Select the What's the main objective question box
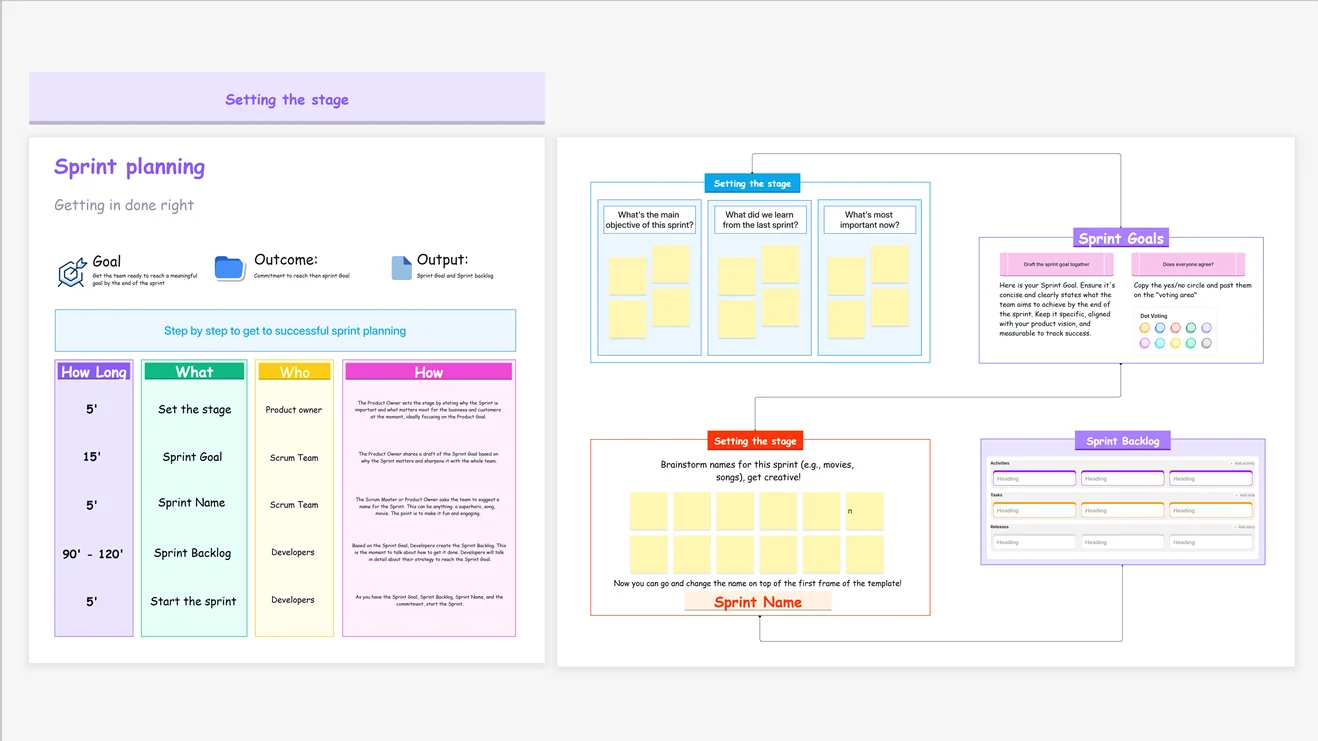The image size is (1318, 741). point(649,220)
